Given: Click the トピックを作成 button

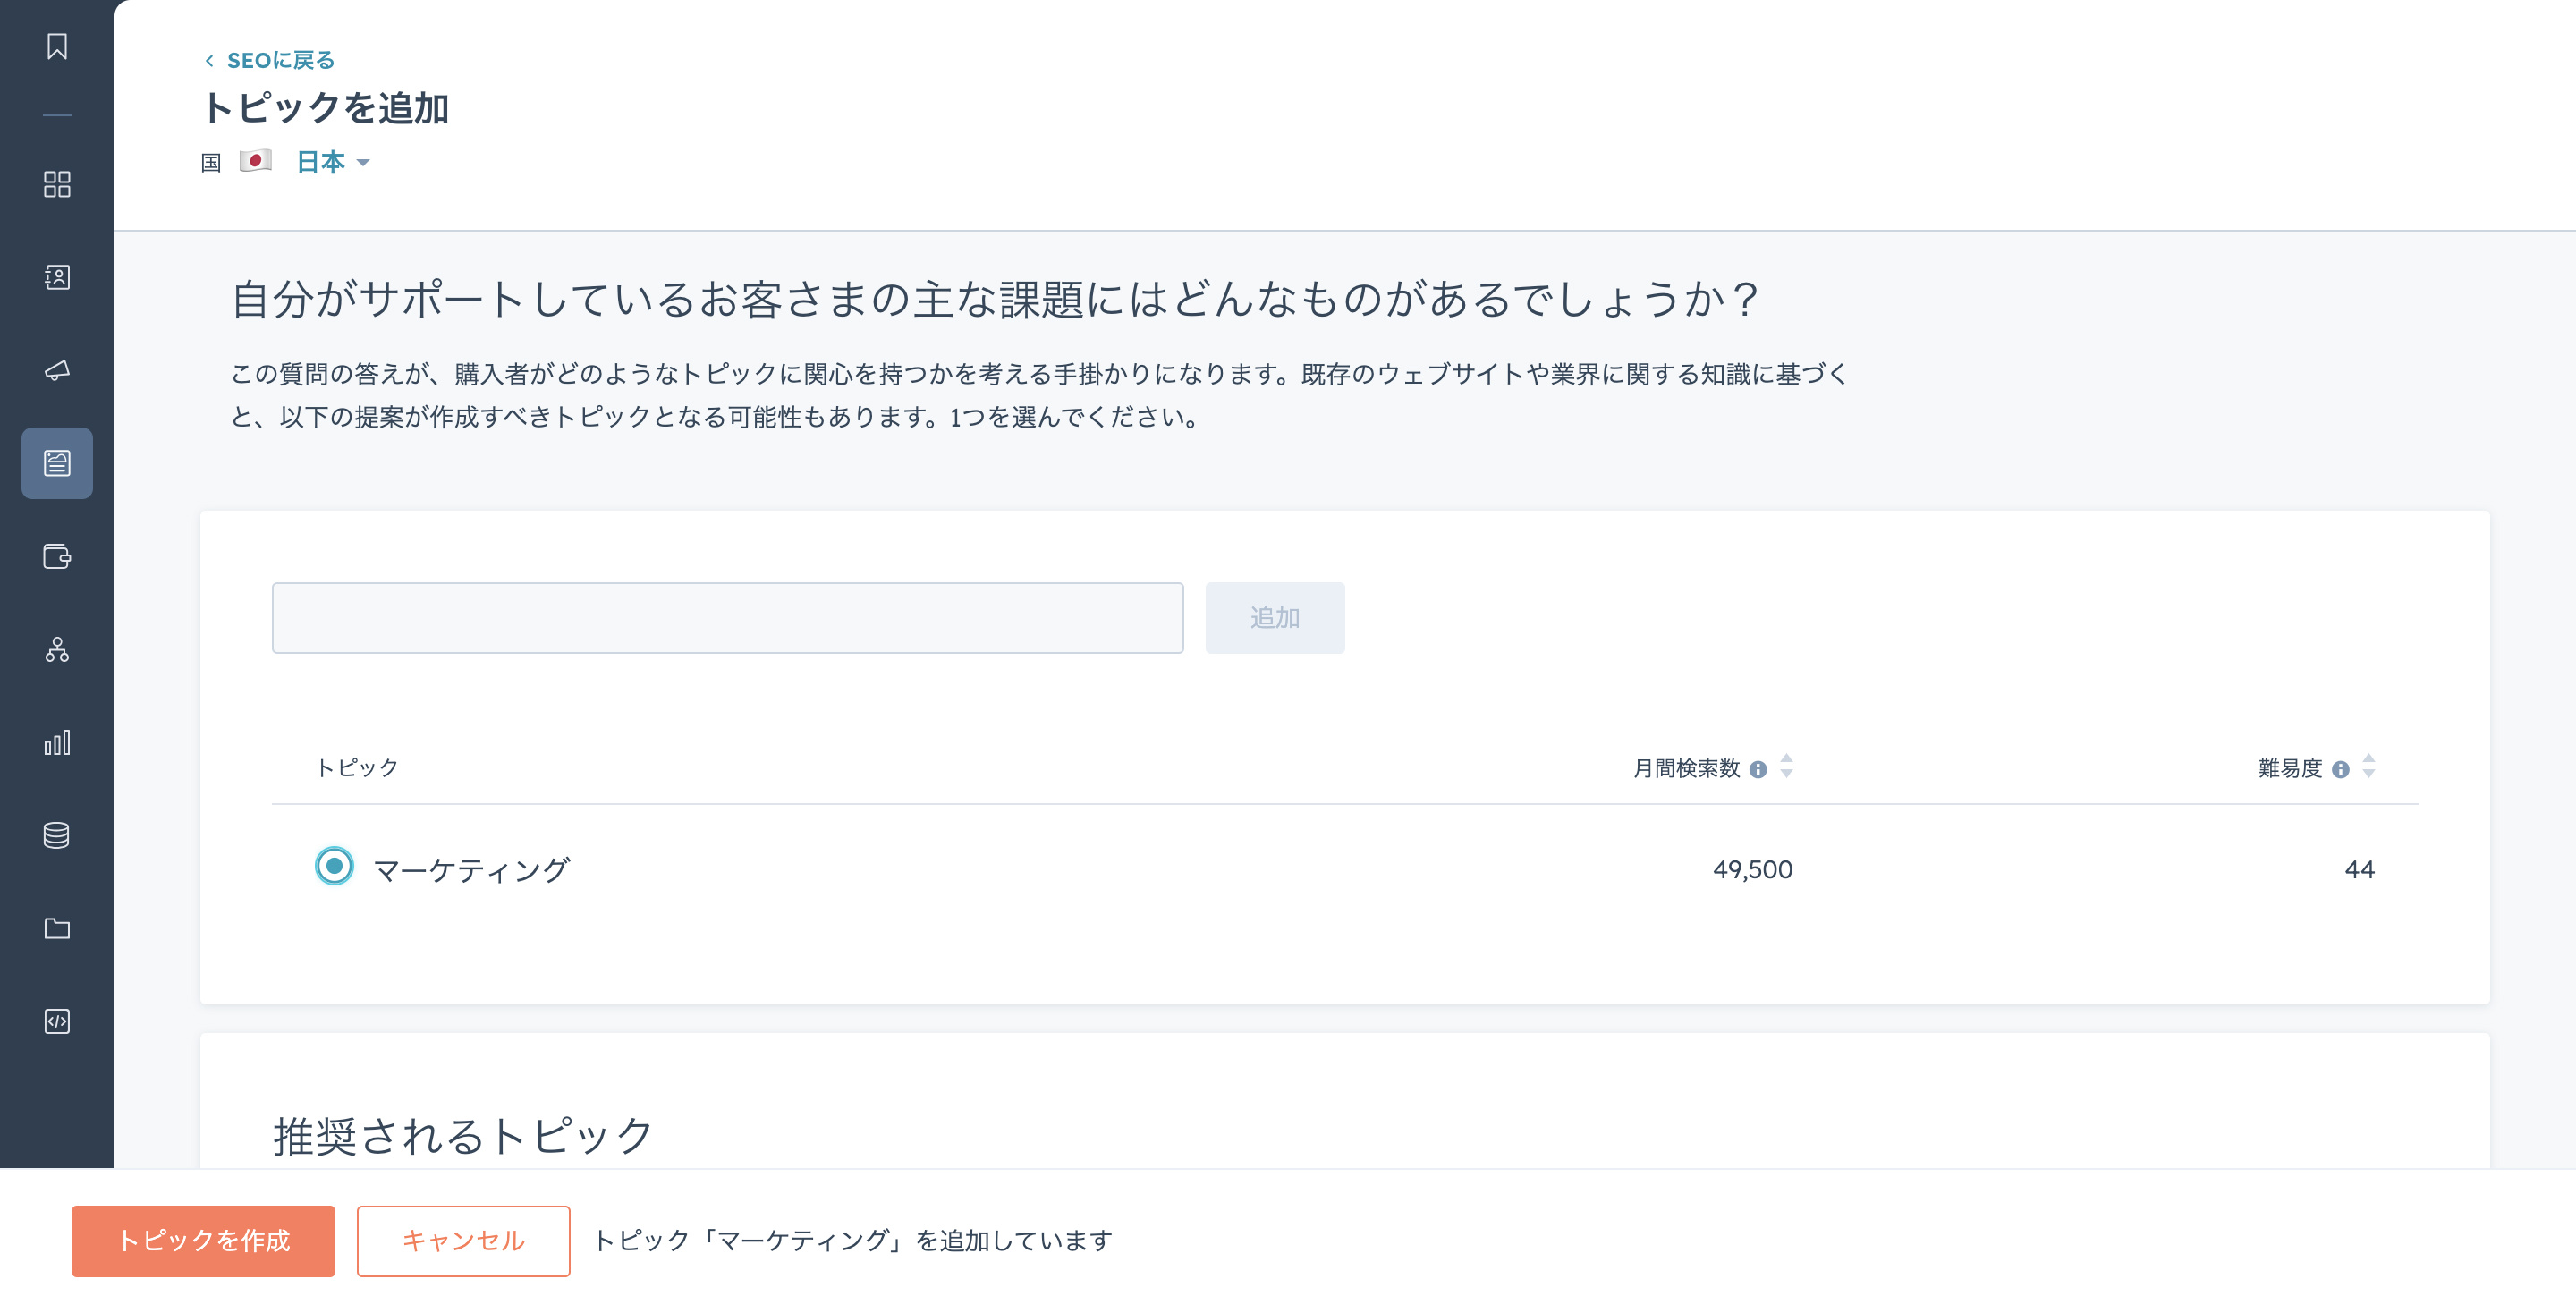Looking at the screenshot, I should (203, 1241).
